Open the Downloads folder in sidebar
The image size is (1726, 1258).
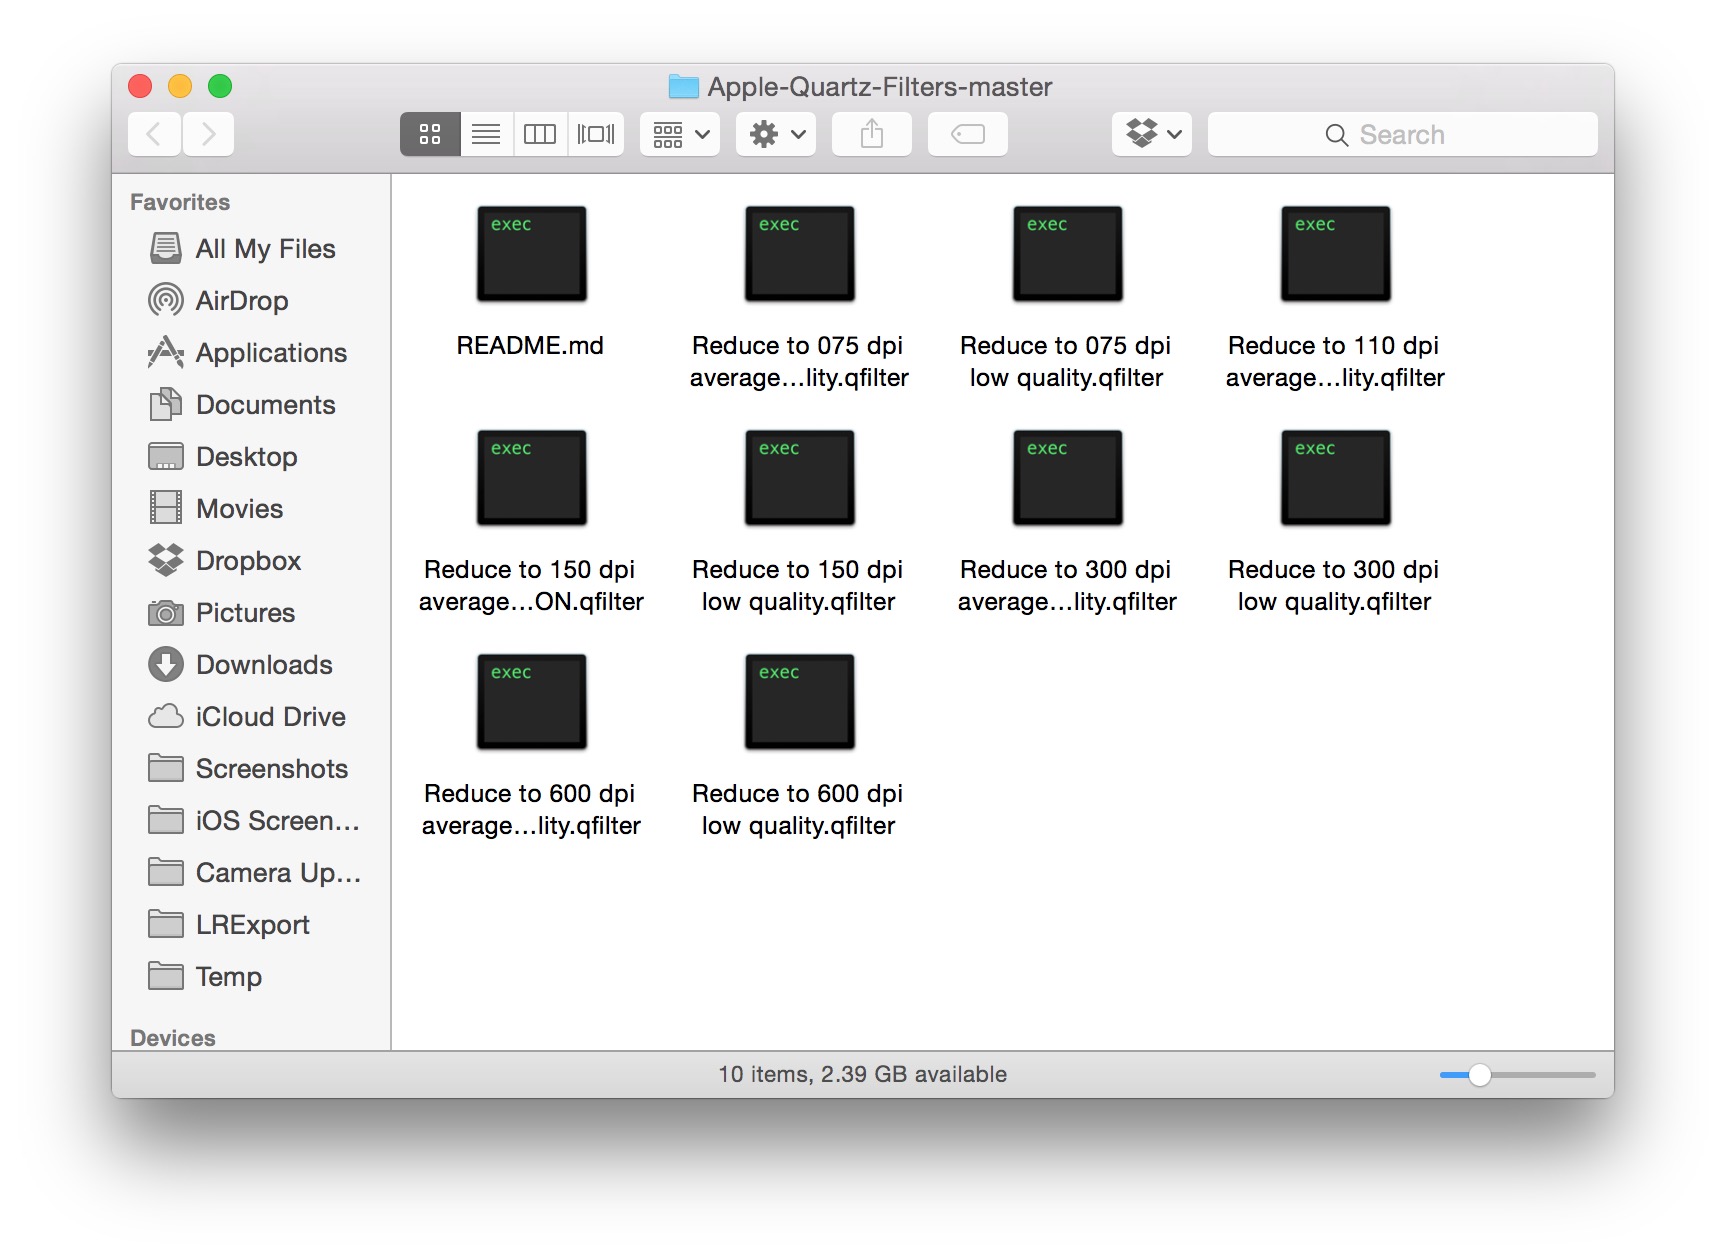pyautogui.click(x=263, y=665)
